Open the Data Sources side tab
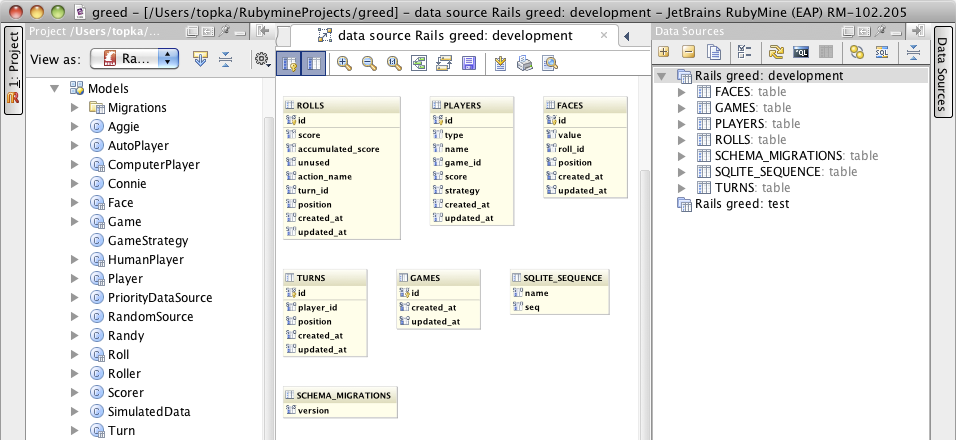 942,70
